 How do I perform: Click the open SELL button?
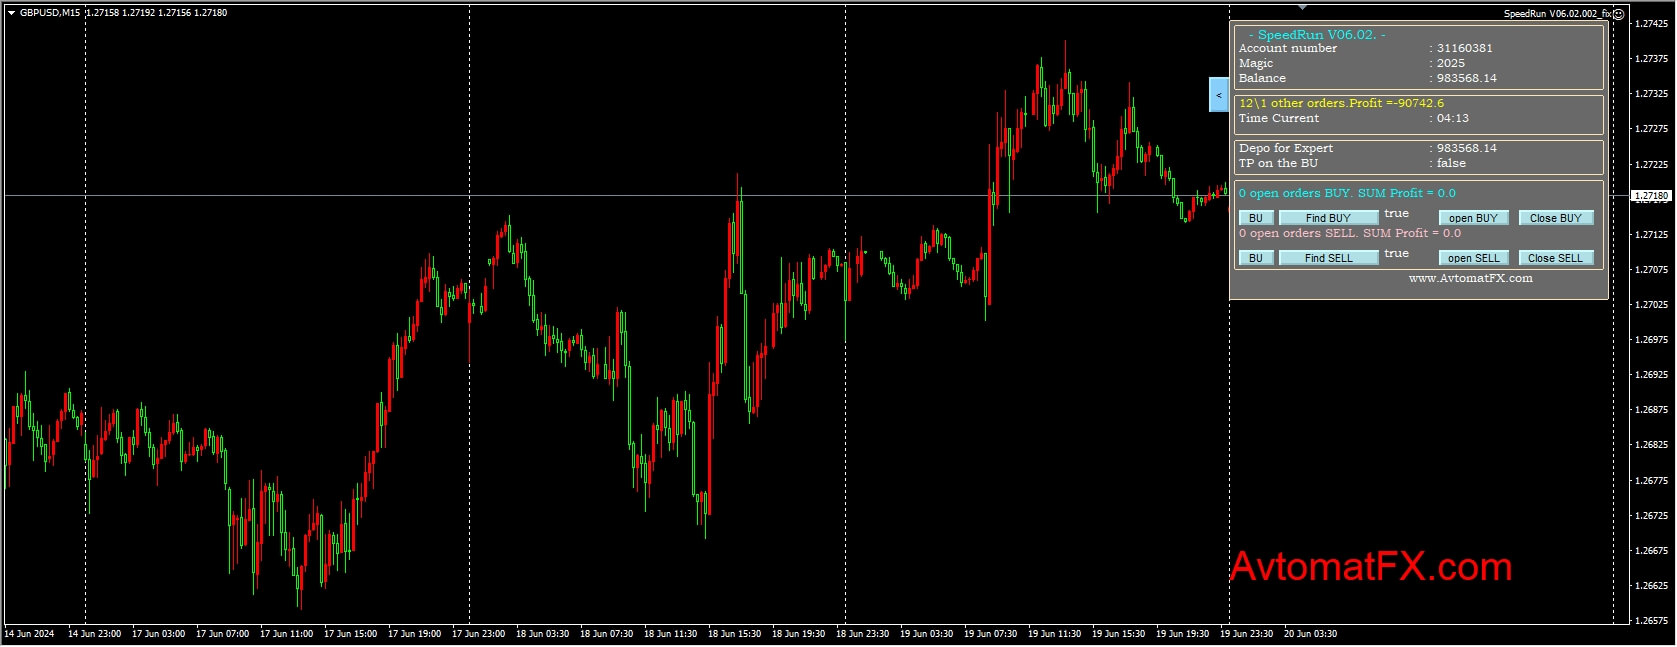pos(1473,258)
